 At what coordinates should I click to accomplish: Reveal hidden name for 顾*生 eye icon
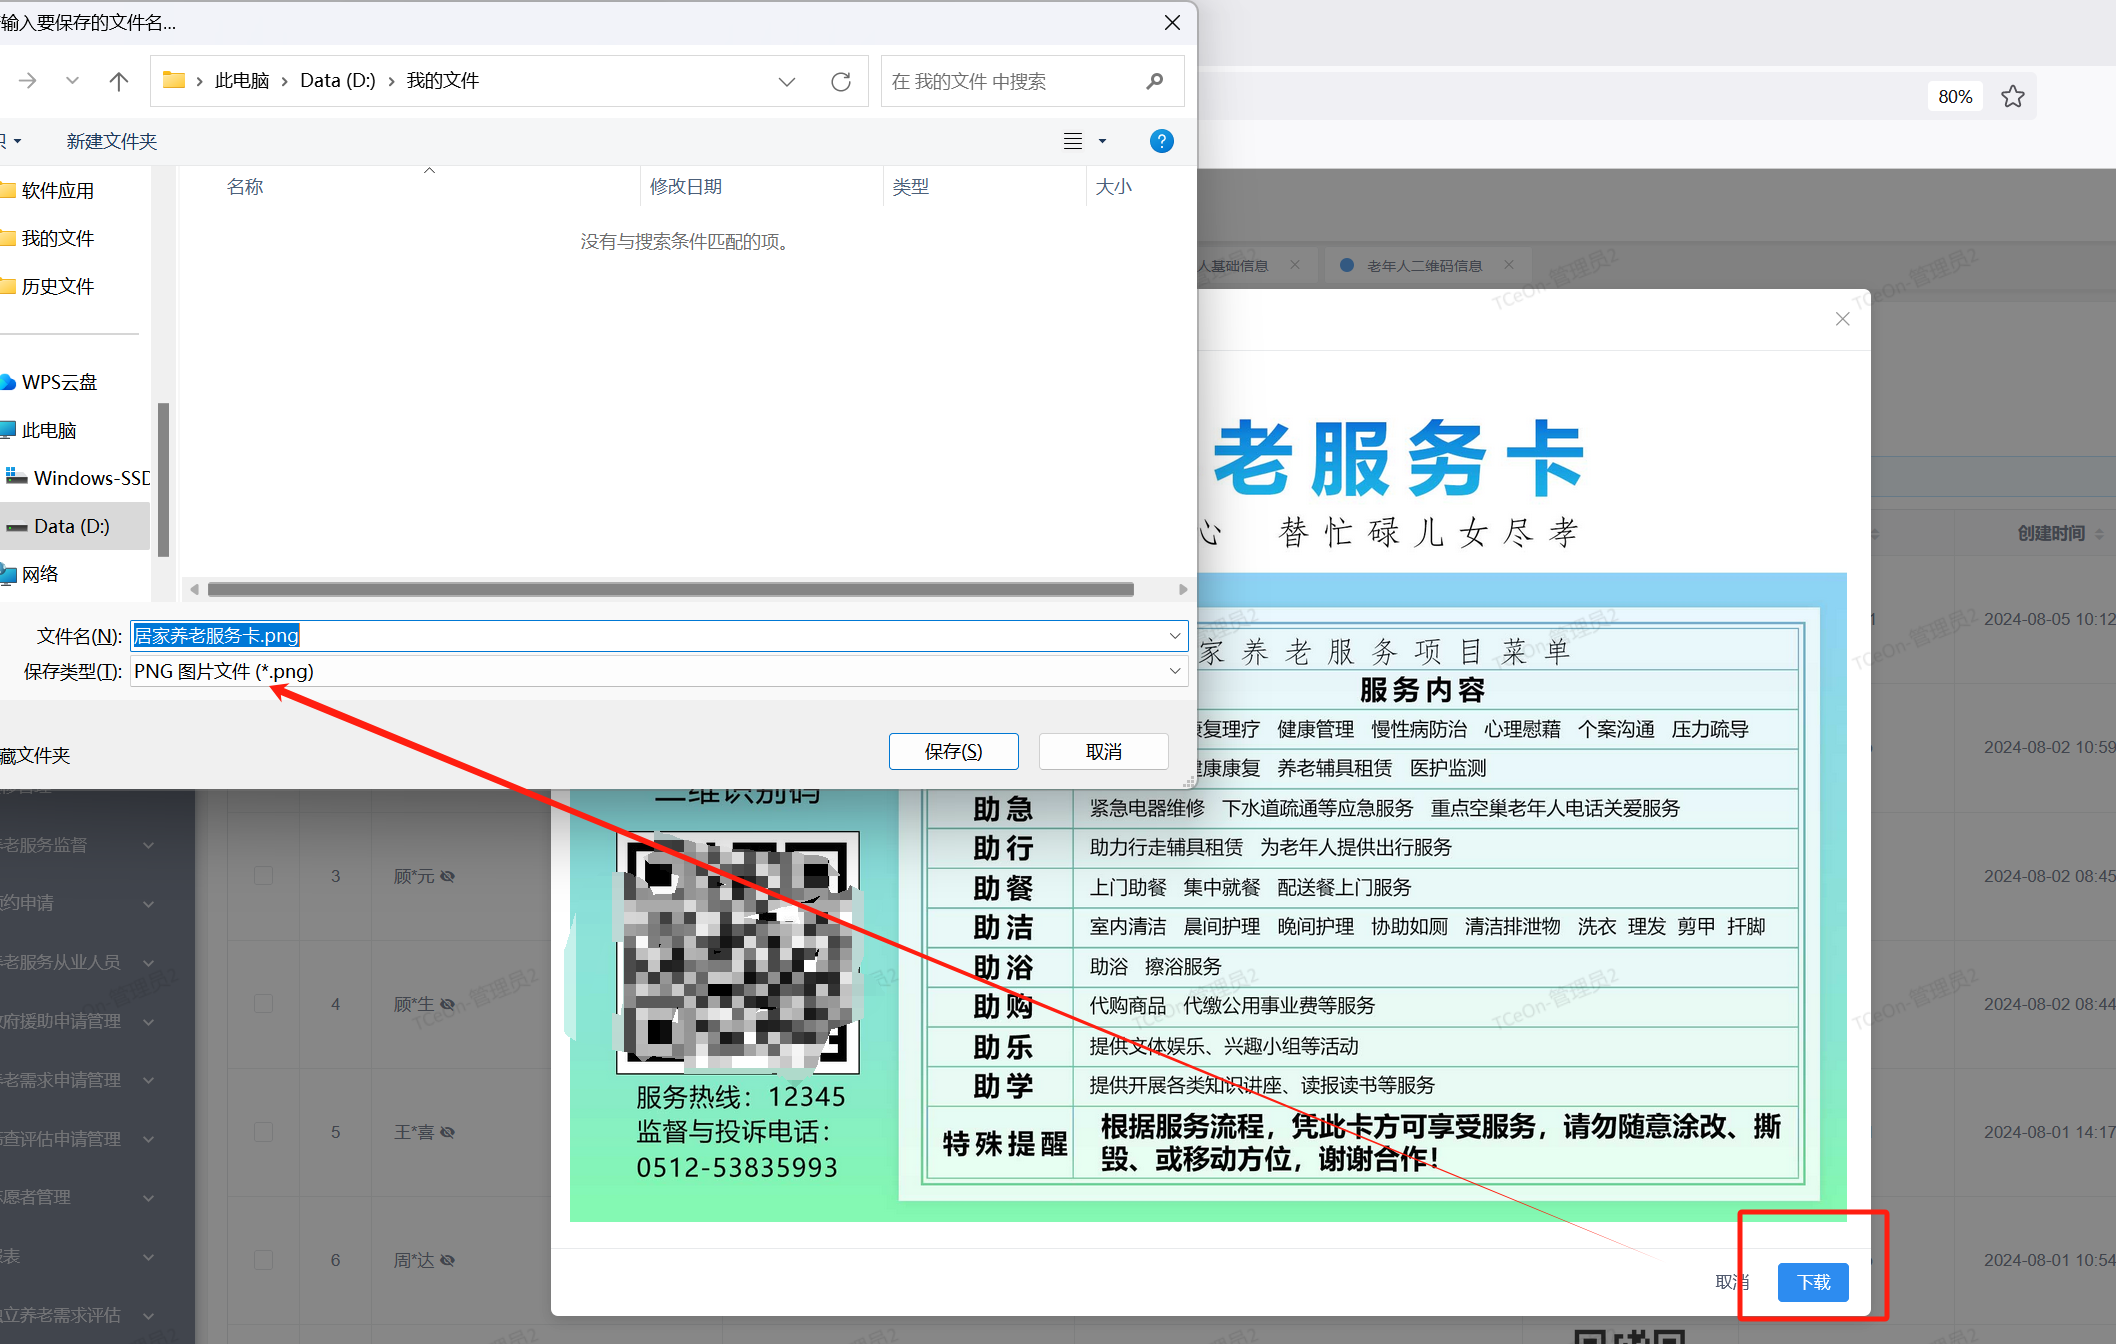coord(448,1005)
